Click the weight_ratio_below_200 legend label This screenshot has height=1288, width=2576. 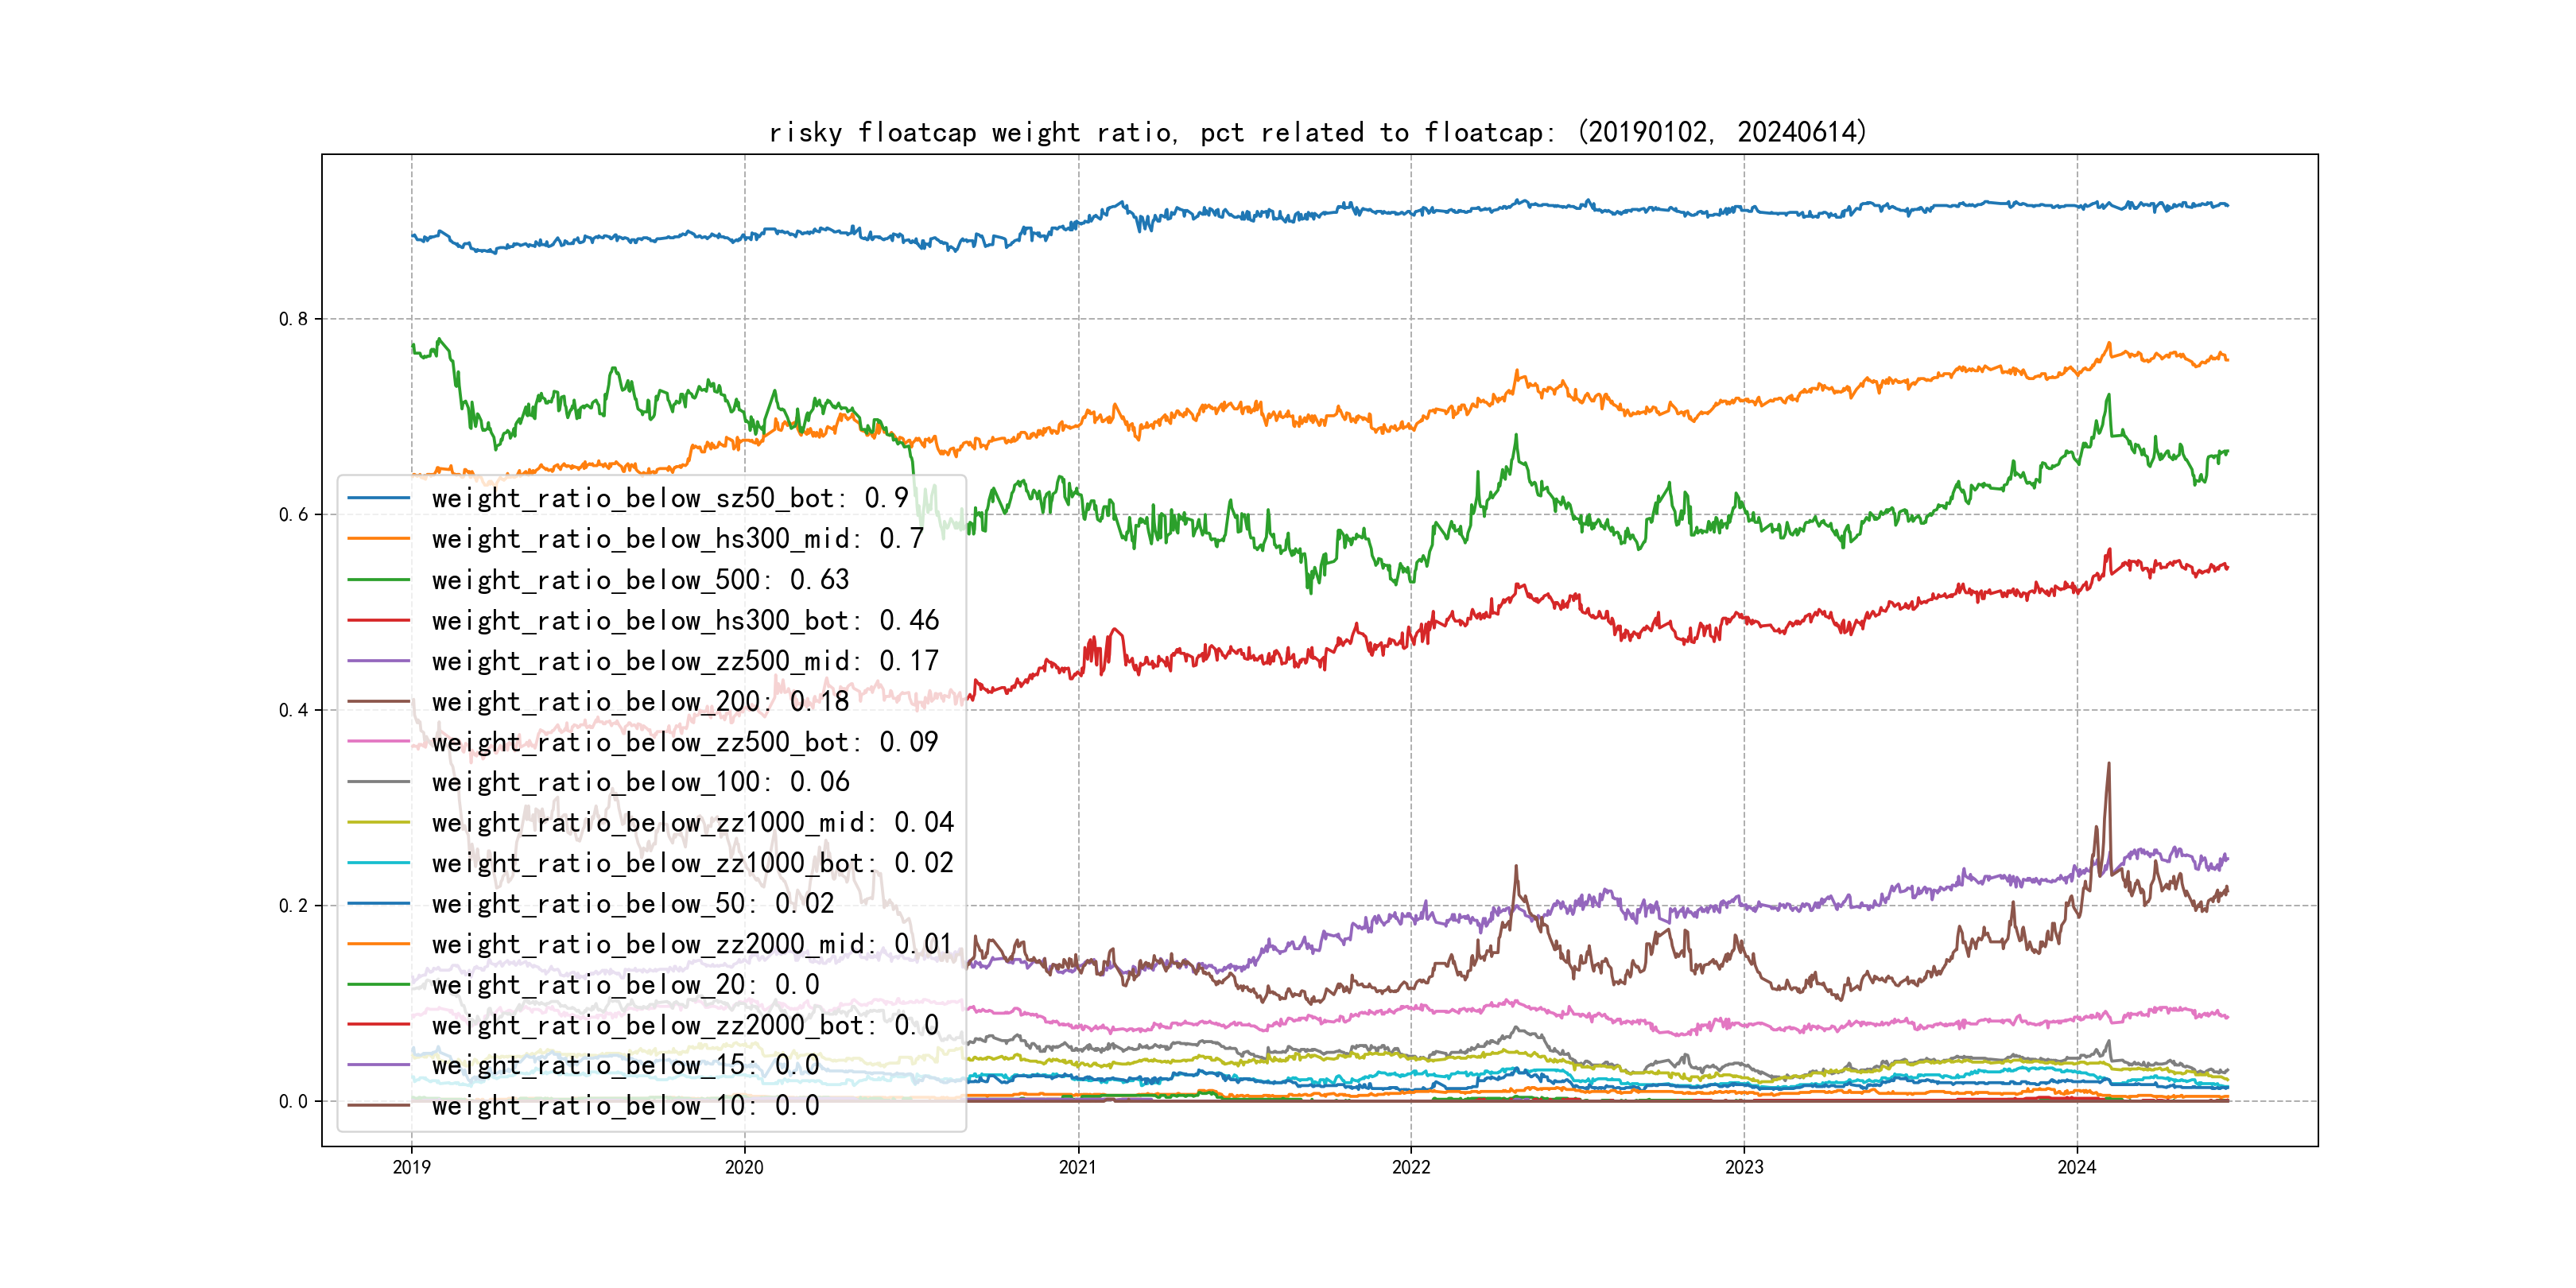(x=640, y=701)
